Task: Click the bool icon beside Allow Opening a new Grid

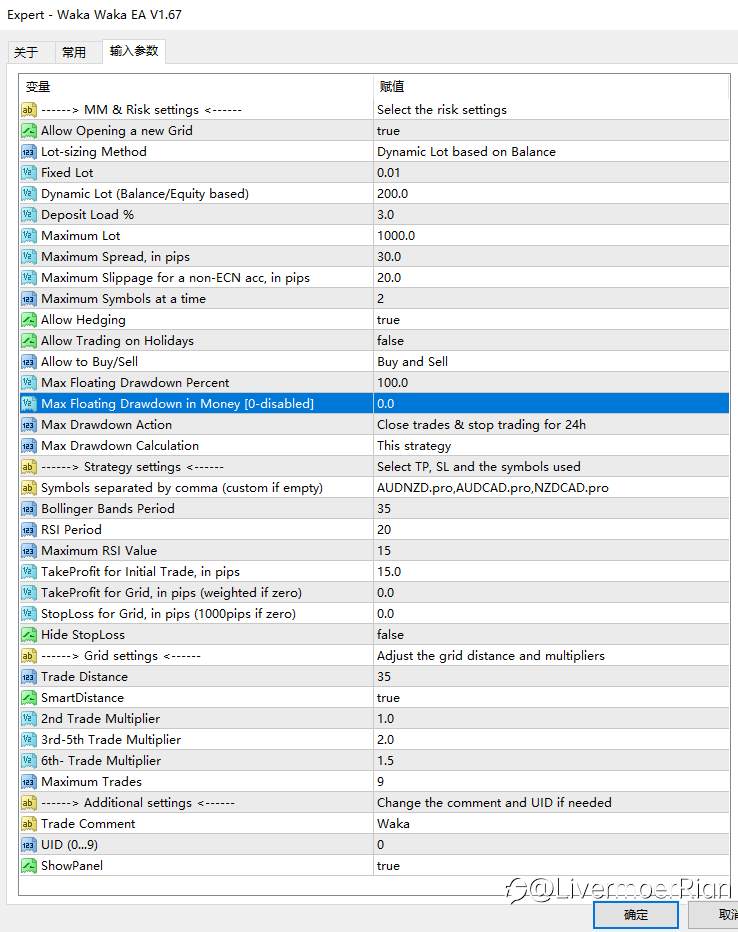Action: point(29,131)
